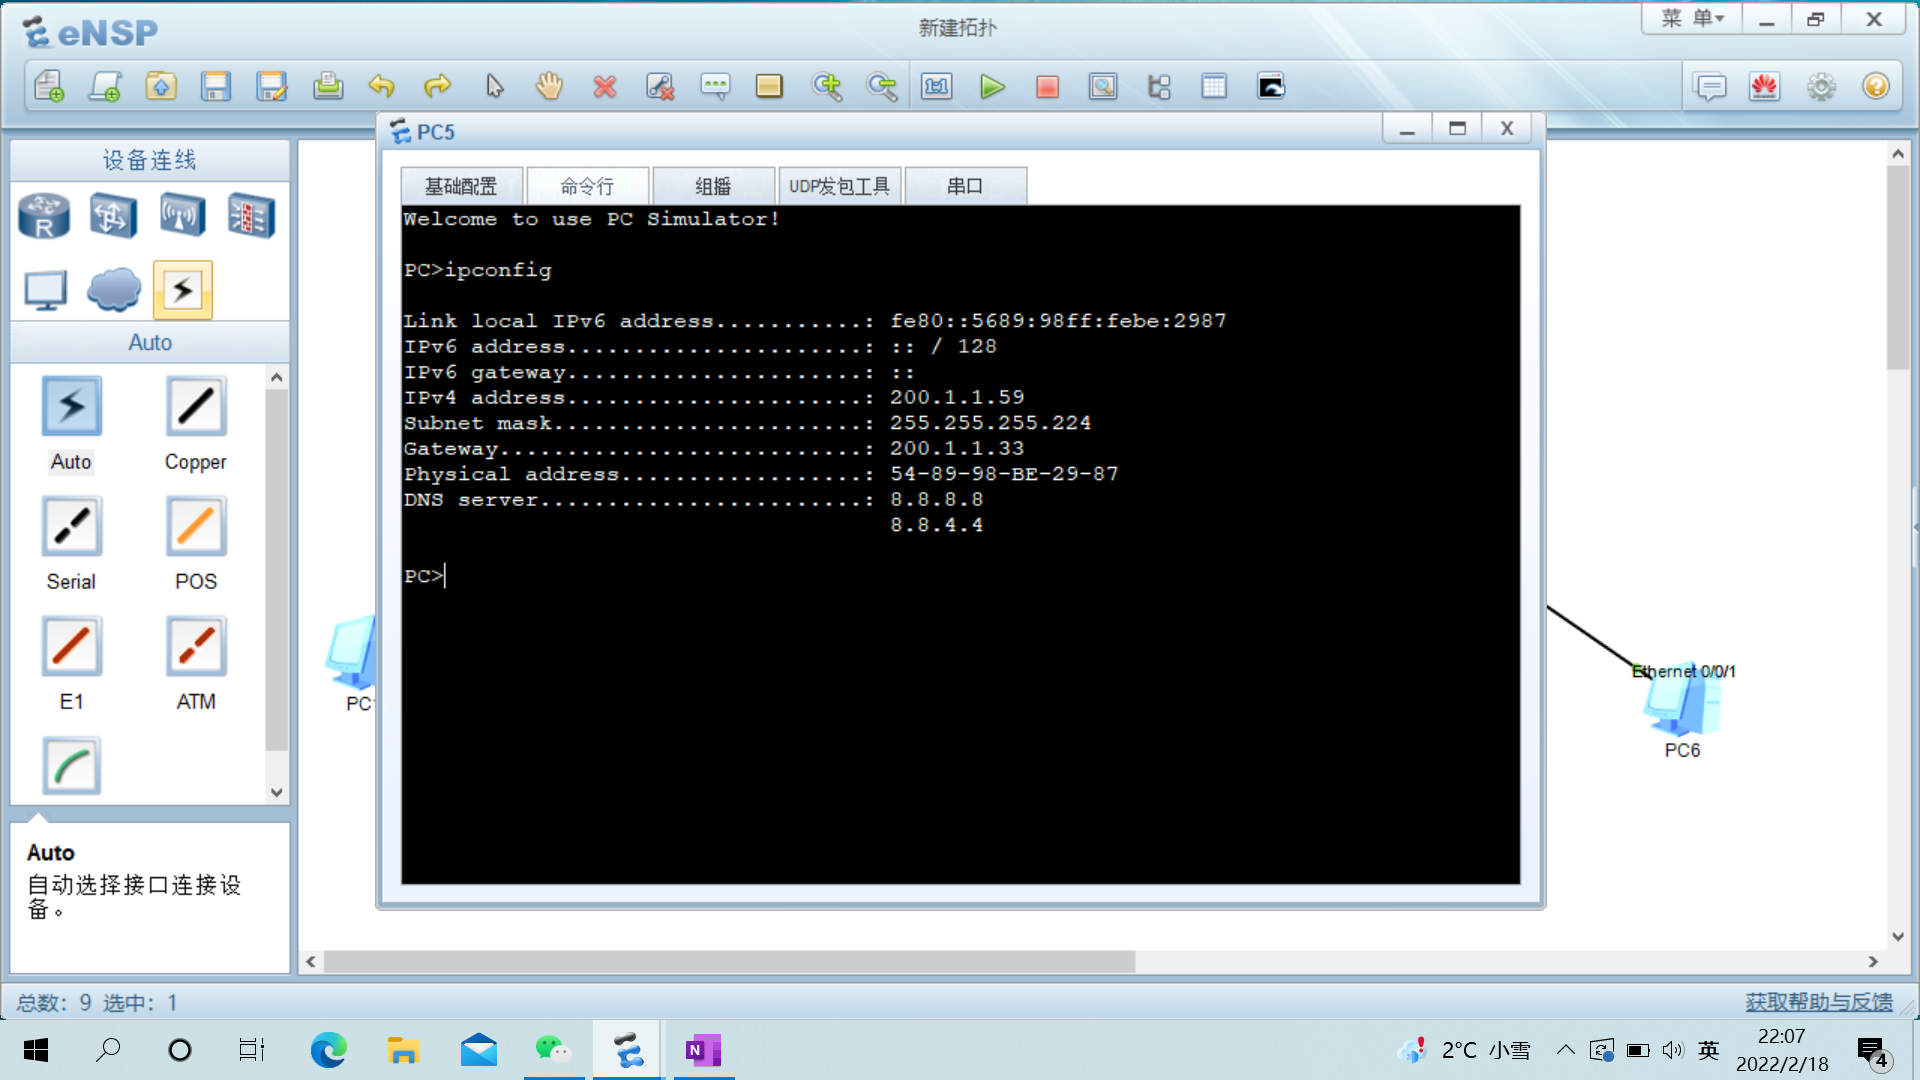Click the 获取帮助与反馈 link
1920x1080 pixels.
click(1818, 1002)
